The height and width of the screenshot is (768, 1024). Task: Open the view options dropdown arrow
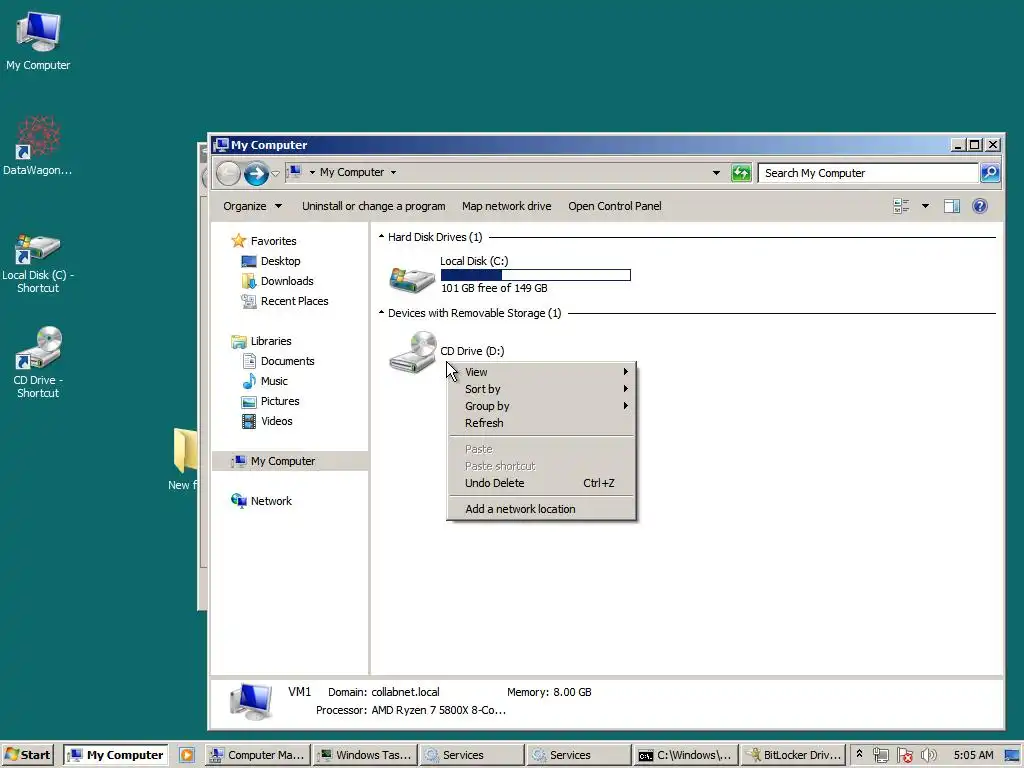[925, 206]
